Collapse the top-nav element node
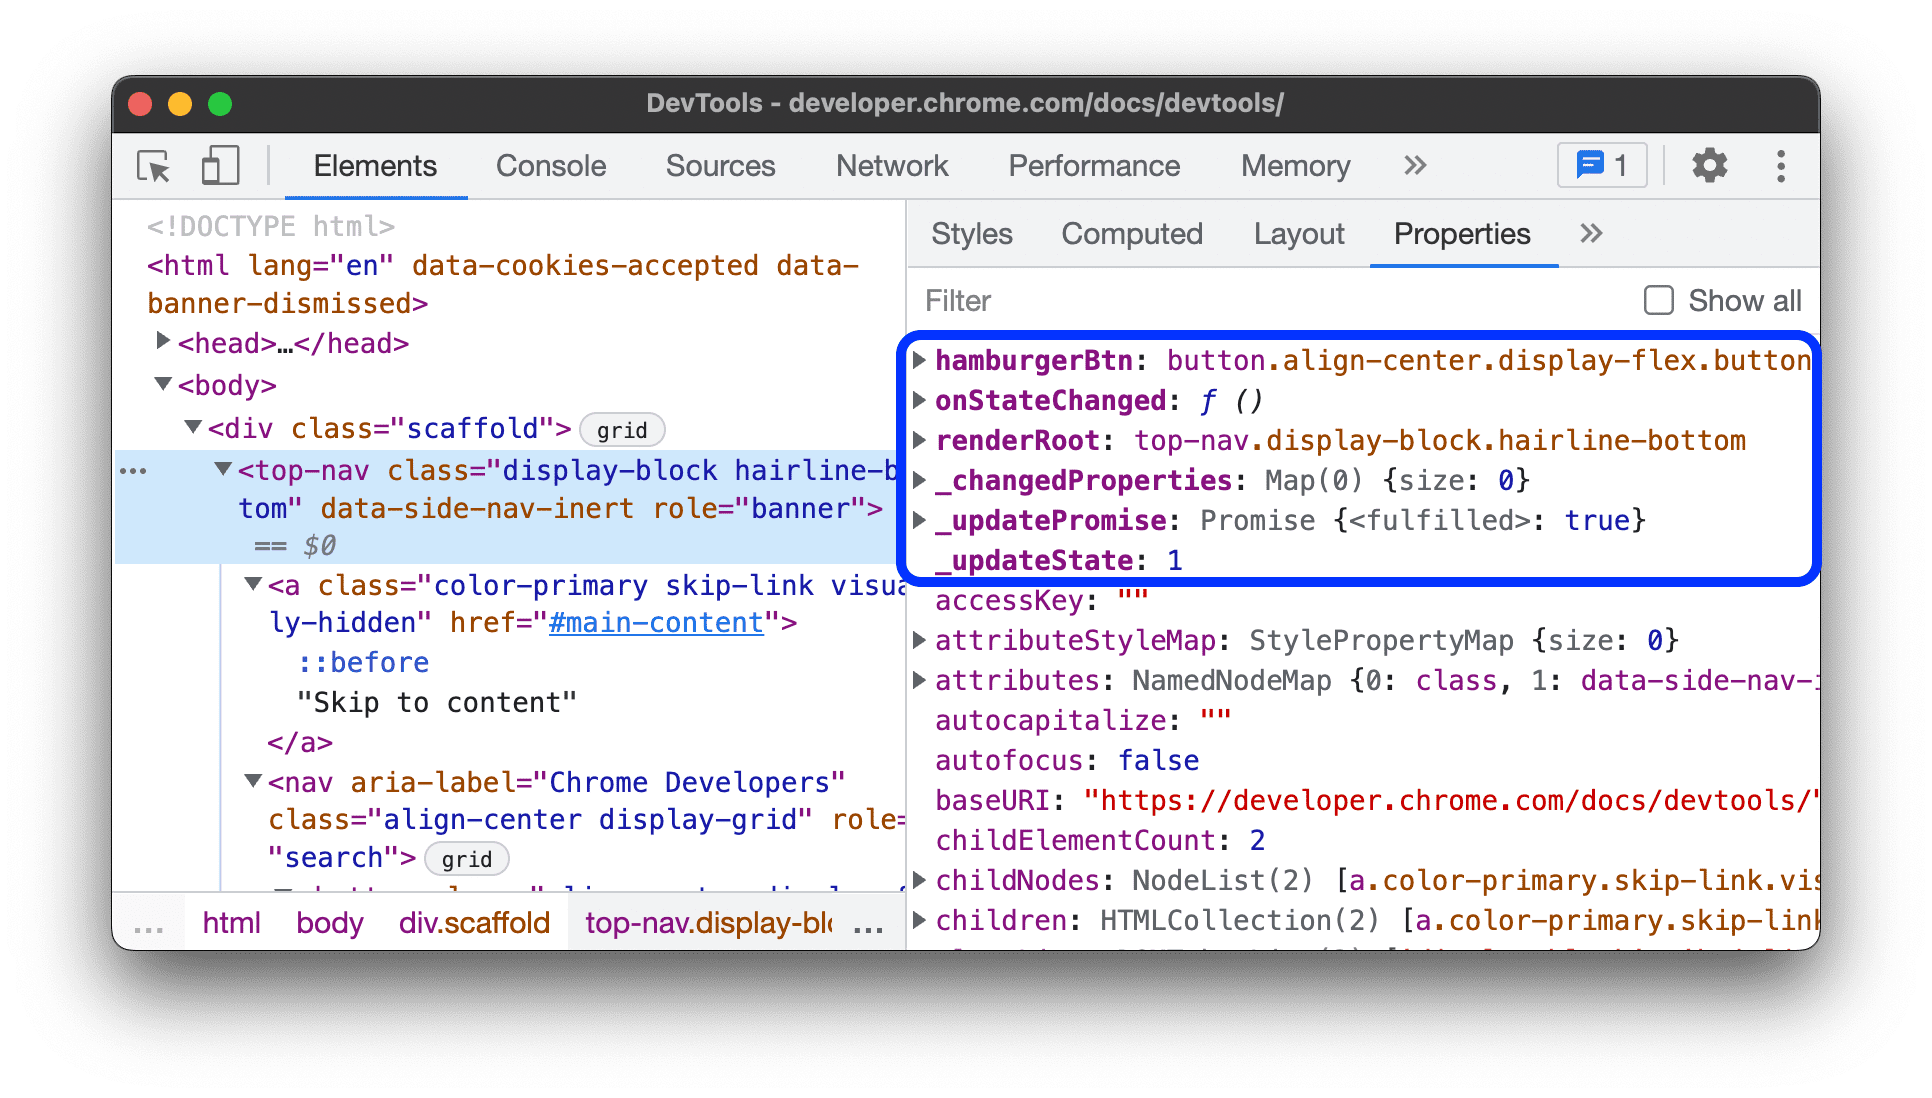The image size is (1932, 1098). 222,468
